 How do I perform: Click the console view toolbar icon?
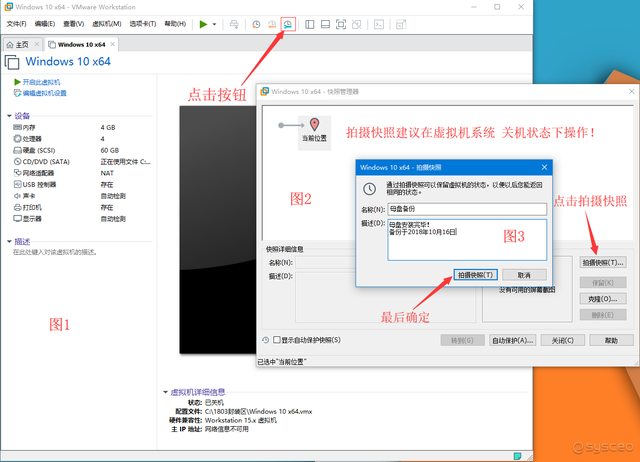pyautogui.click(x=379, y=24)
